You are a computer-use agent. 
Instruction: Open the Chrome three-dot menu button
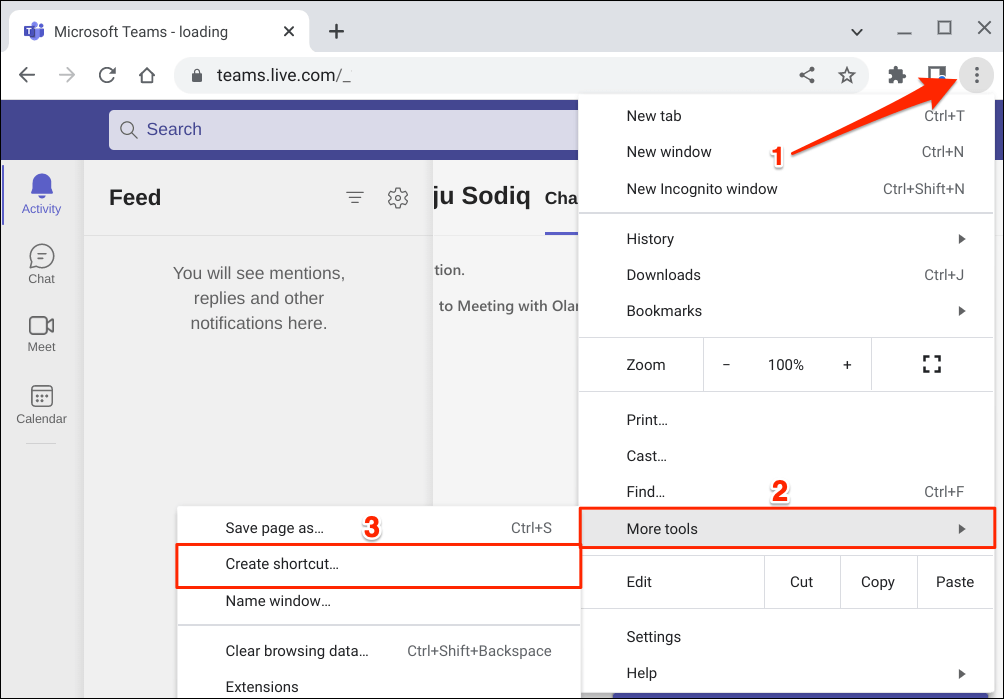pos(976,75)
